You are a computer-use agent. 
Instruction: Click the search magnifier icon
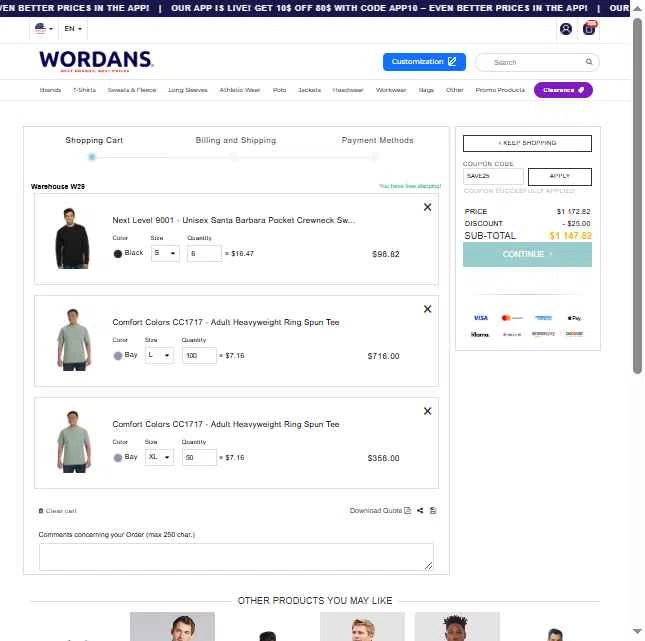click(589, 62)
